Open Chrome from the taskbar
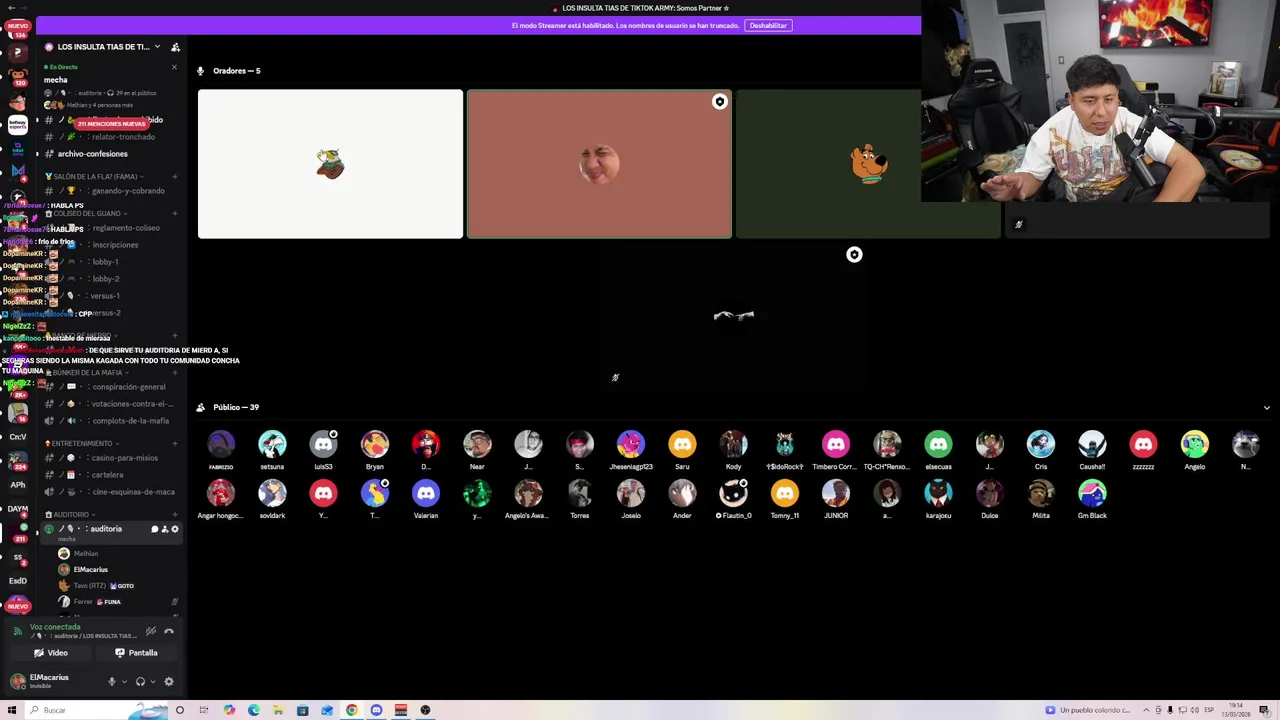The width and height of the screenshot is (1280, 720). (352, 710)
